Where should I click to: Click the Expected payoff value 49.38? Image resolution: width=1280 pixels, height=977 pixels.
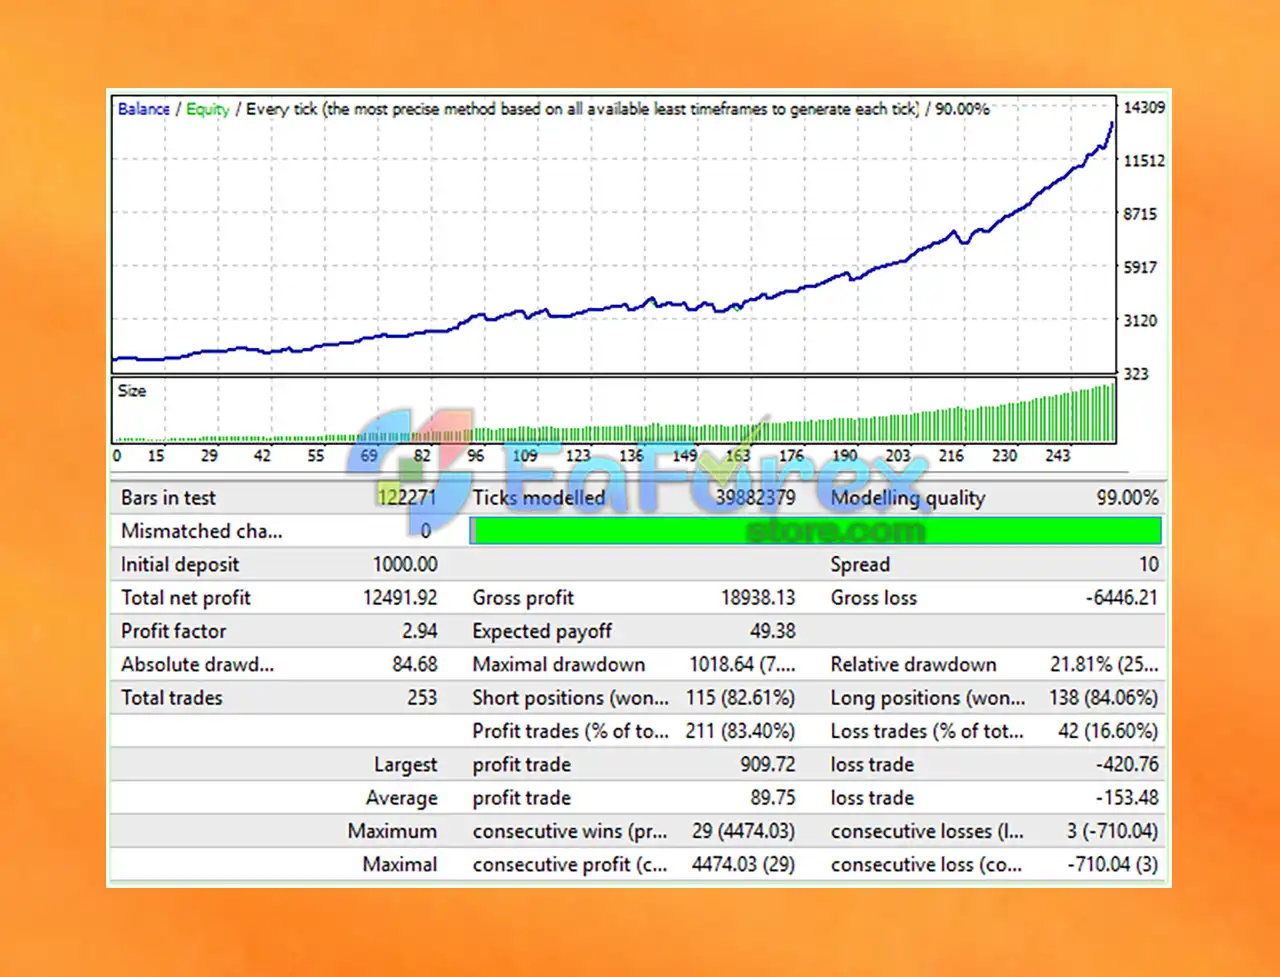click(x=772, y=631)
